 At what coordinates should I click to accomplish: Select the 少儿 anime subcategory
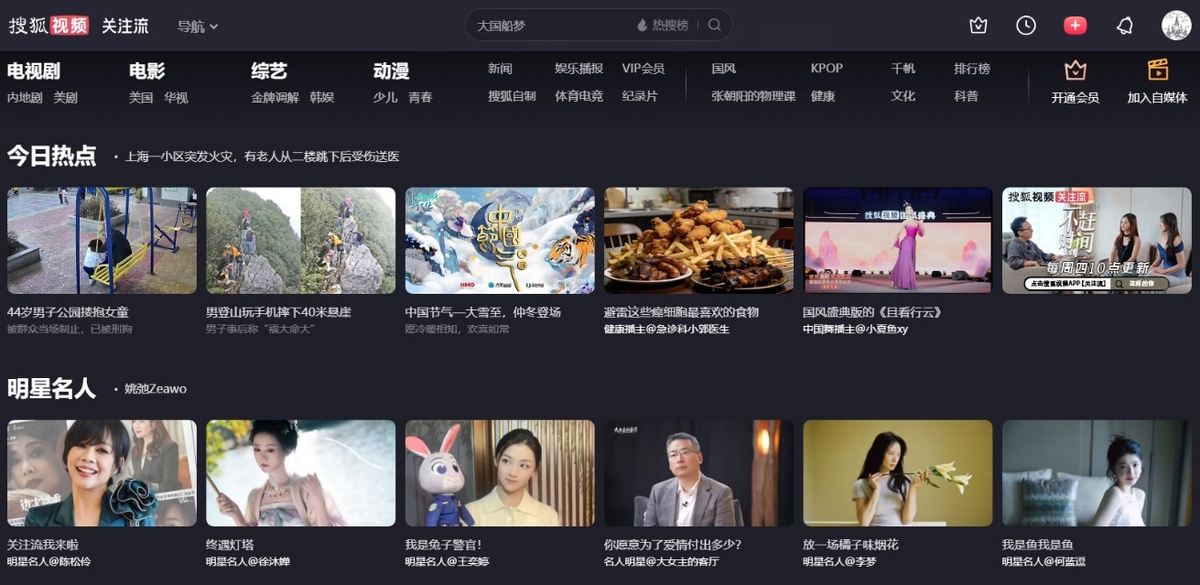385,98
